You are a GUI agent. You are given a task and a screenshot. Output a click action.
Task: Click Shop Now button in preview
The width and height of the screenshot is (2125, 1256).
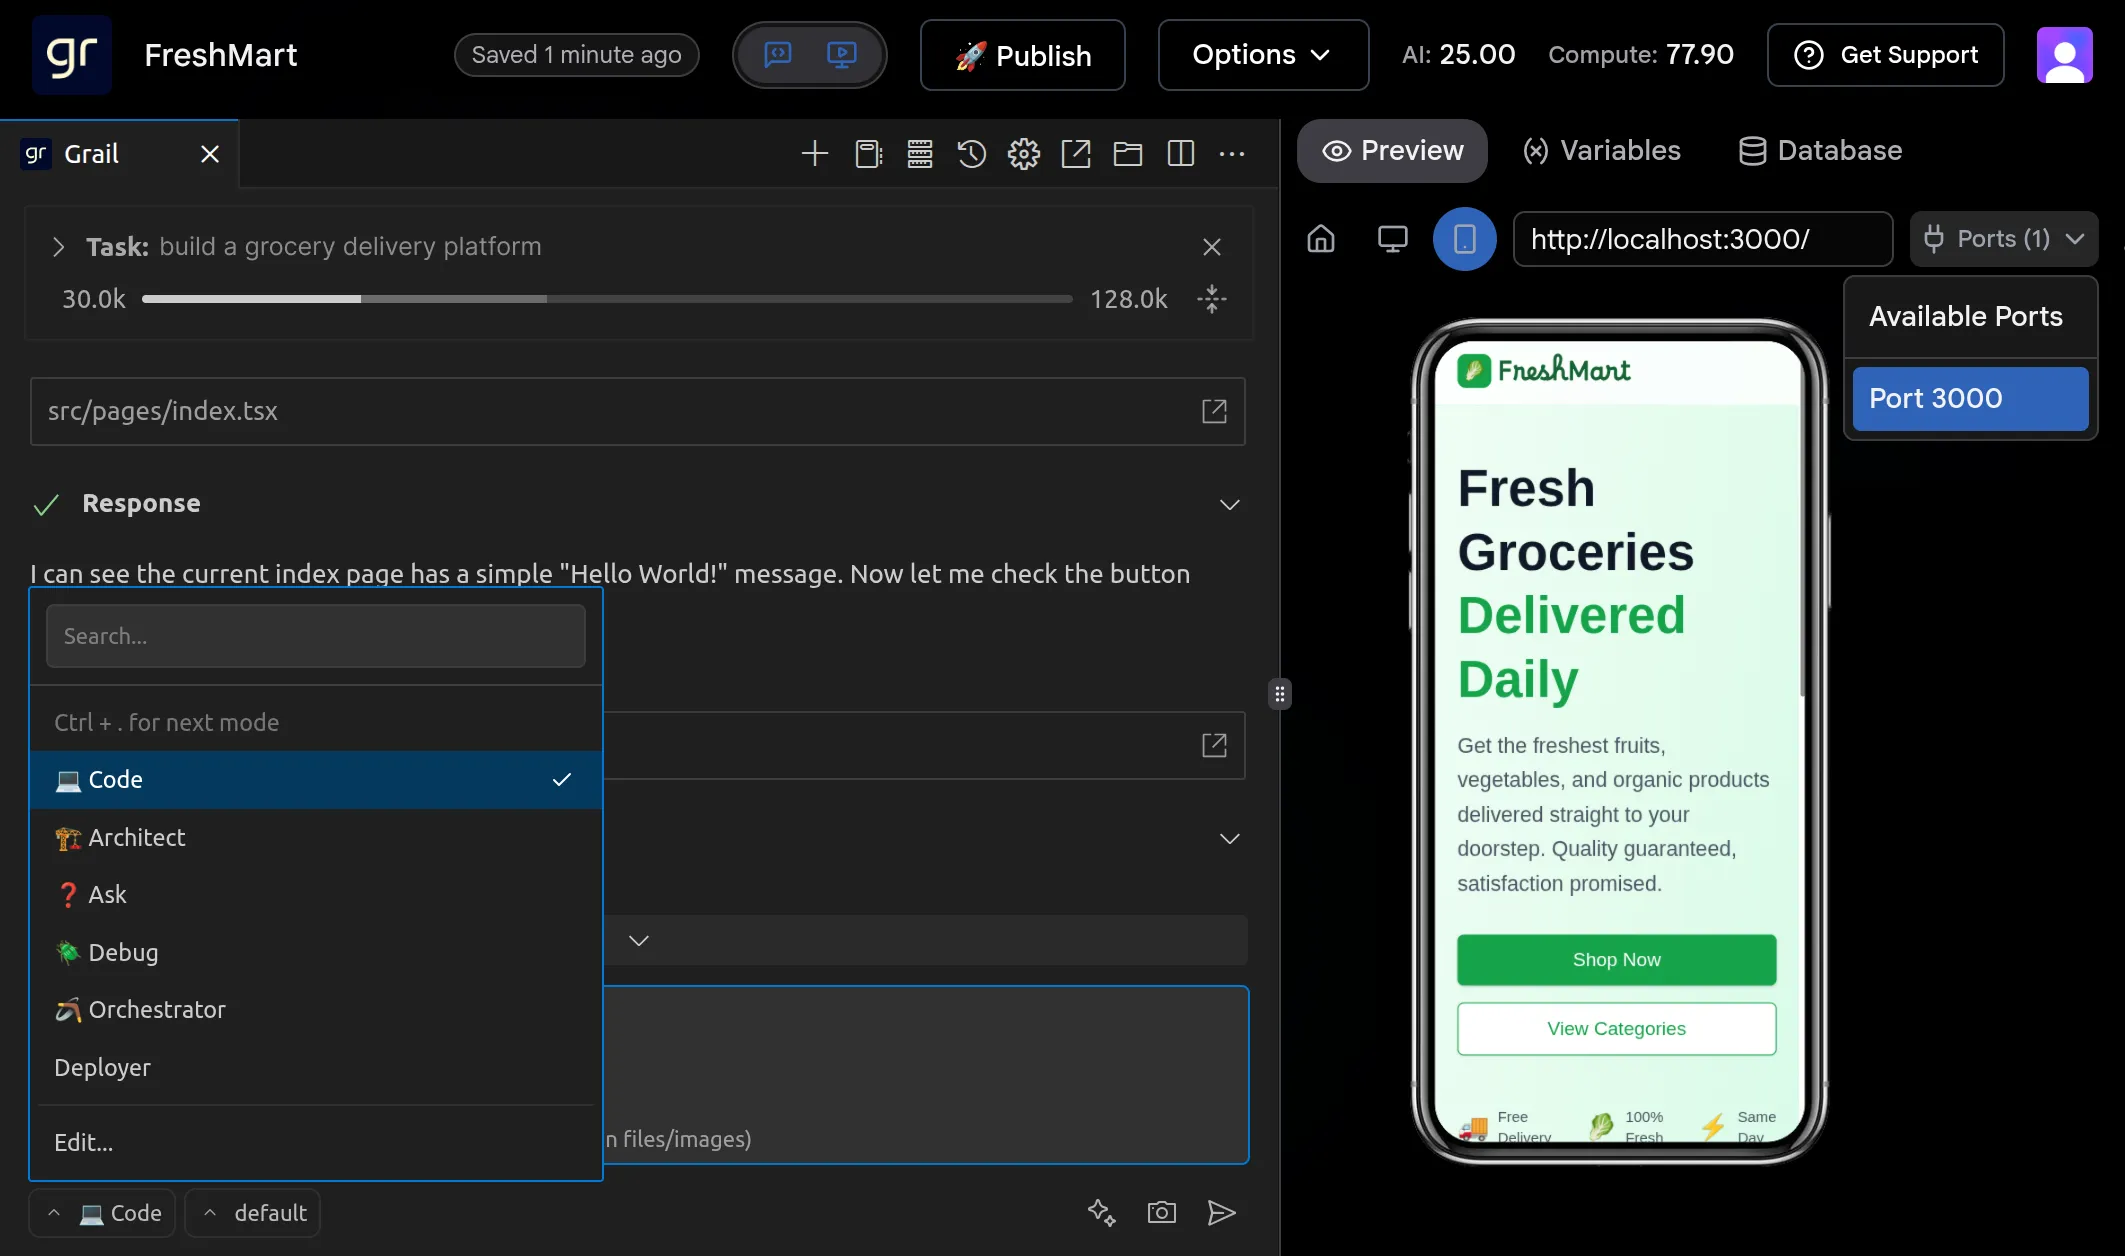pos(1616,960)
